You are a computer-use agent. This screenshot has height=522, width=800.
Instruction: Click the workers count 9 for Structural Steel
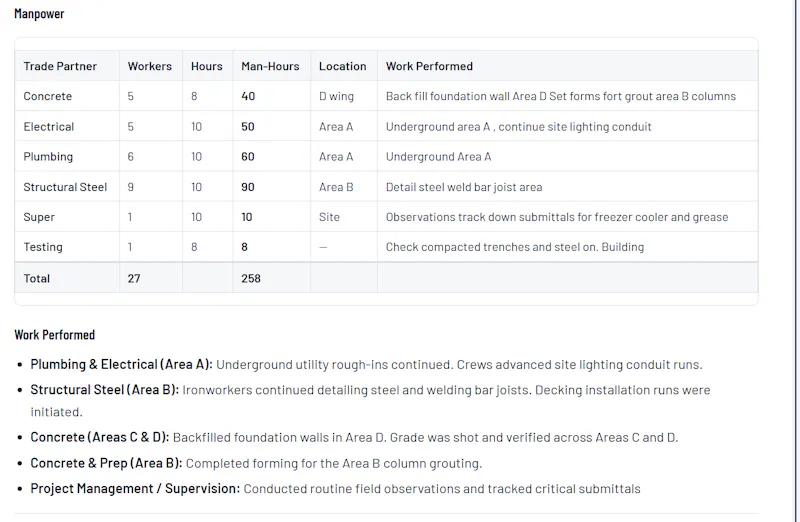pyautogui.click(x=131, y=187)
